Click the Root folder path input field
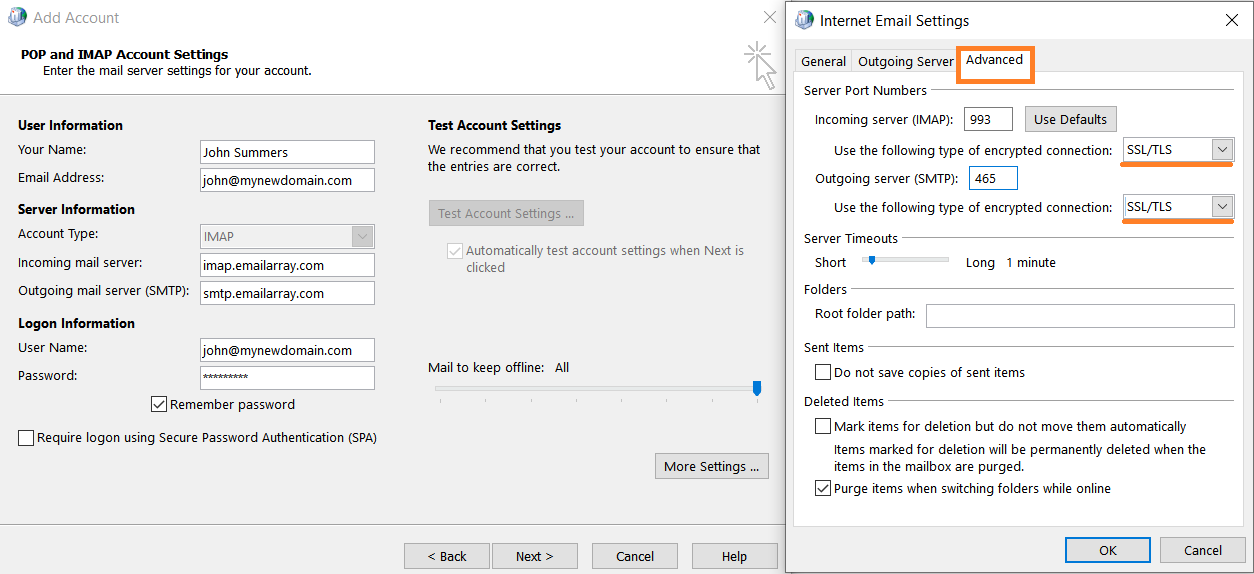This screenshot has height=574, width=1254. 1080,316
